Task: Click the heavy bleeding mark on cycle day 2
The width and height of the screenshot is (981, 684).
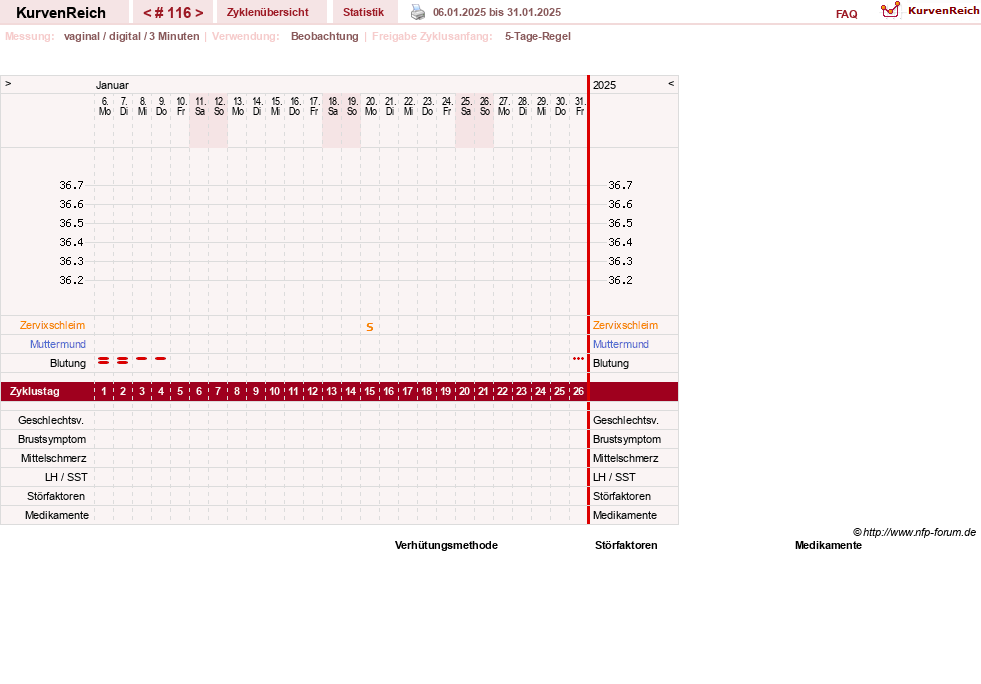Action: (123, 360)
